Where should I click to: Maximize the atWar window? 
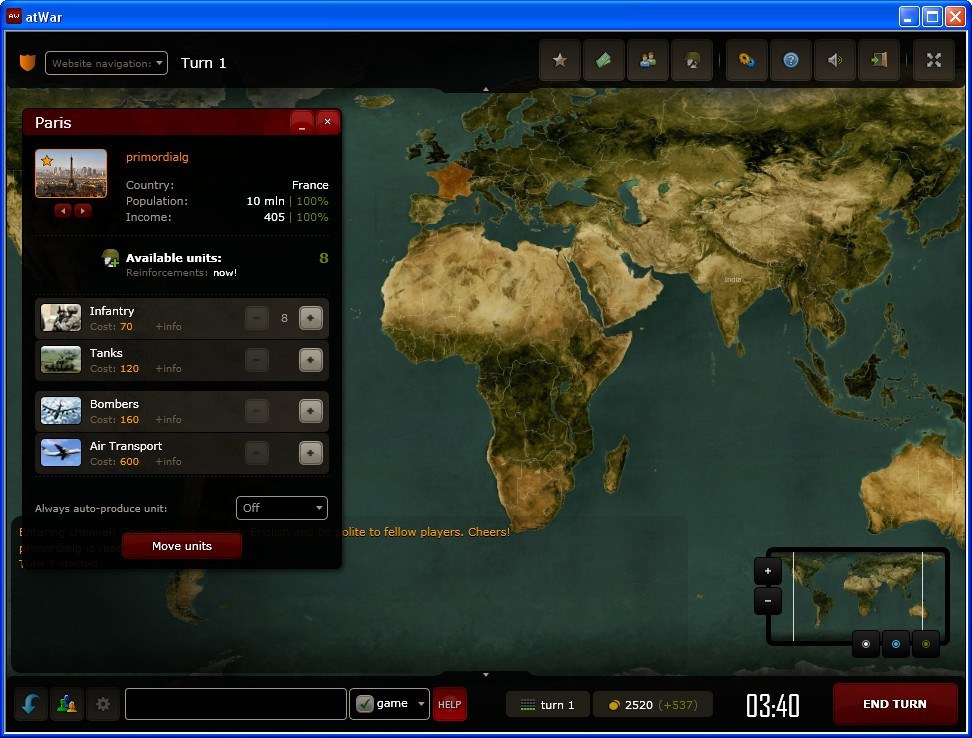pyautogui.click(x=932, y=17)
